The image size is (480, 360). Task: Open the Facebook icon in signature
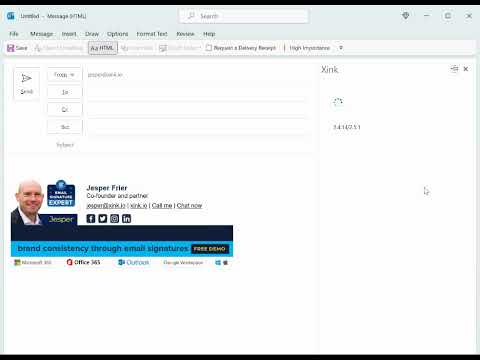91,219
